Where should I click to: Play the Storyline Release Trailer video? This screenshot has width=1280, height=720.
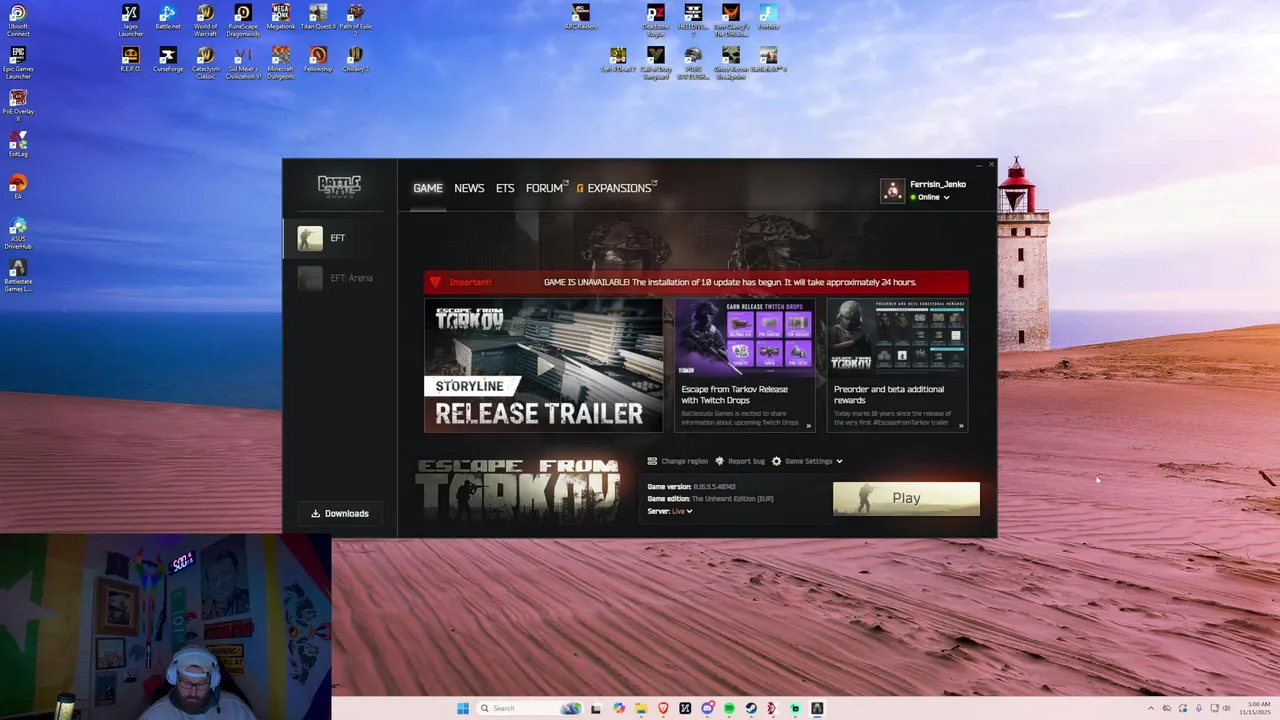[x=543, y=365]
